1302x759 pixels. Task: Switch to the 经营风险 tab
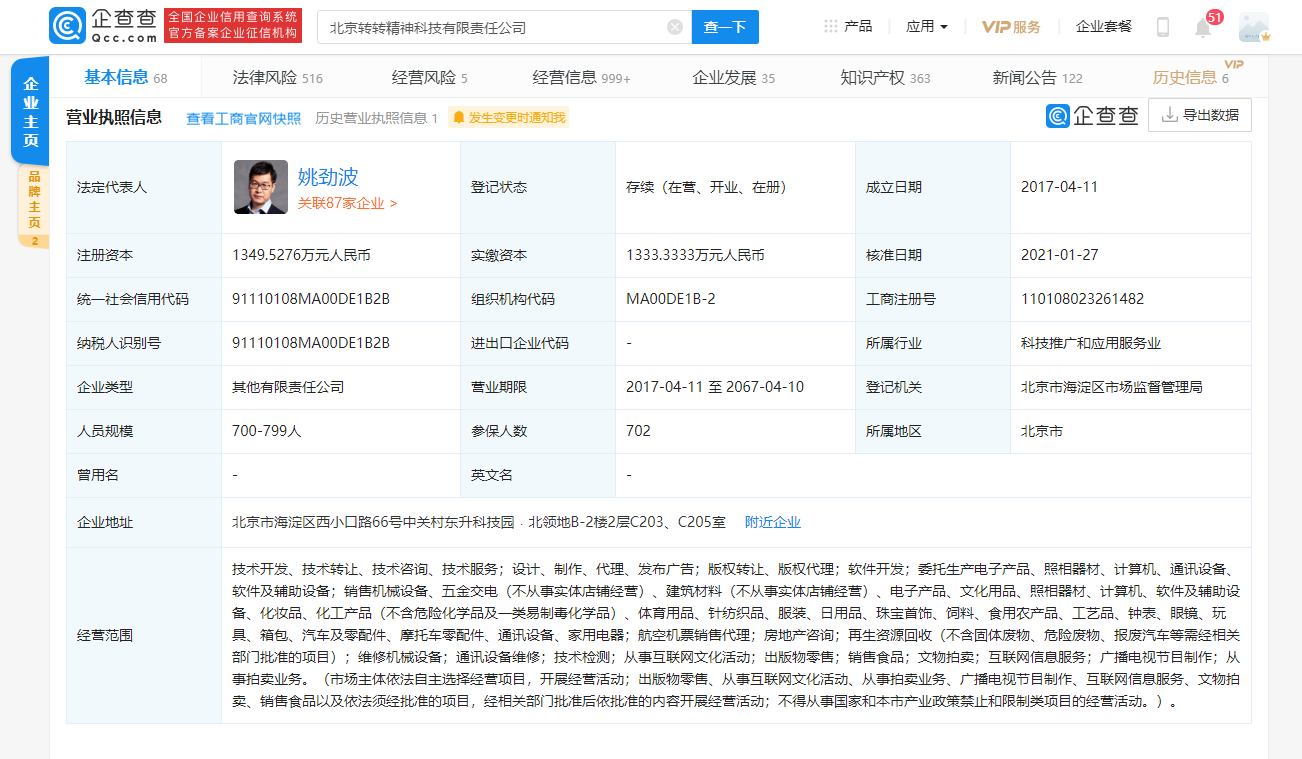coord(429,78)
